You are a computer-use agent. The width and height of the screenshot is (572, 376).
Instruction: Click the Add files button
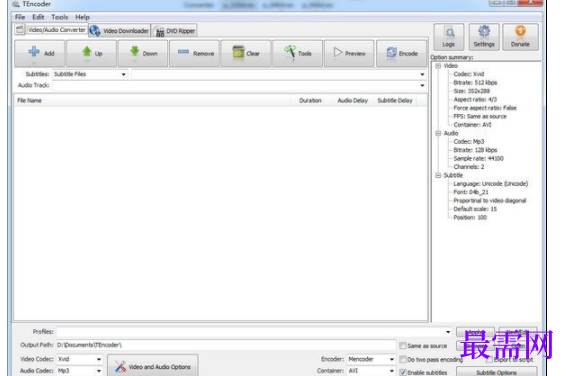tap(40, 53)
